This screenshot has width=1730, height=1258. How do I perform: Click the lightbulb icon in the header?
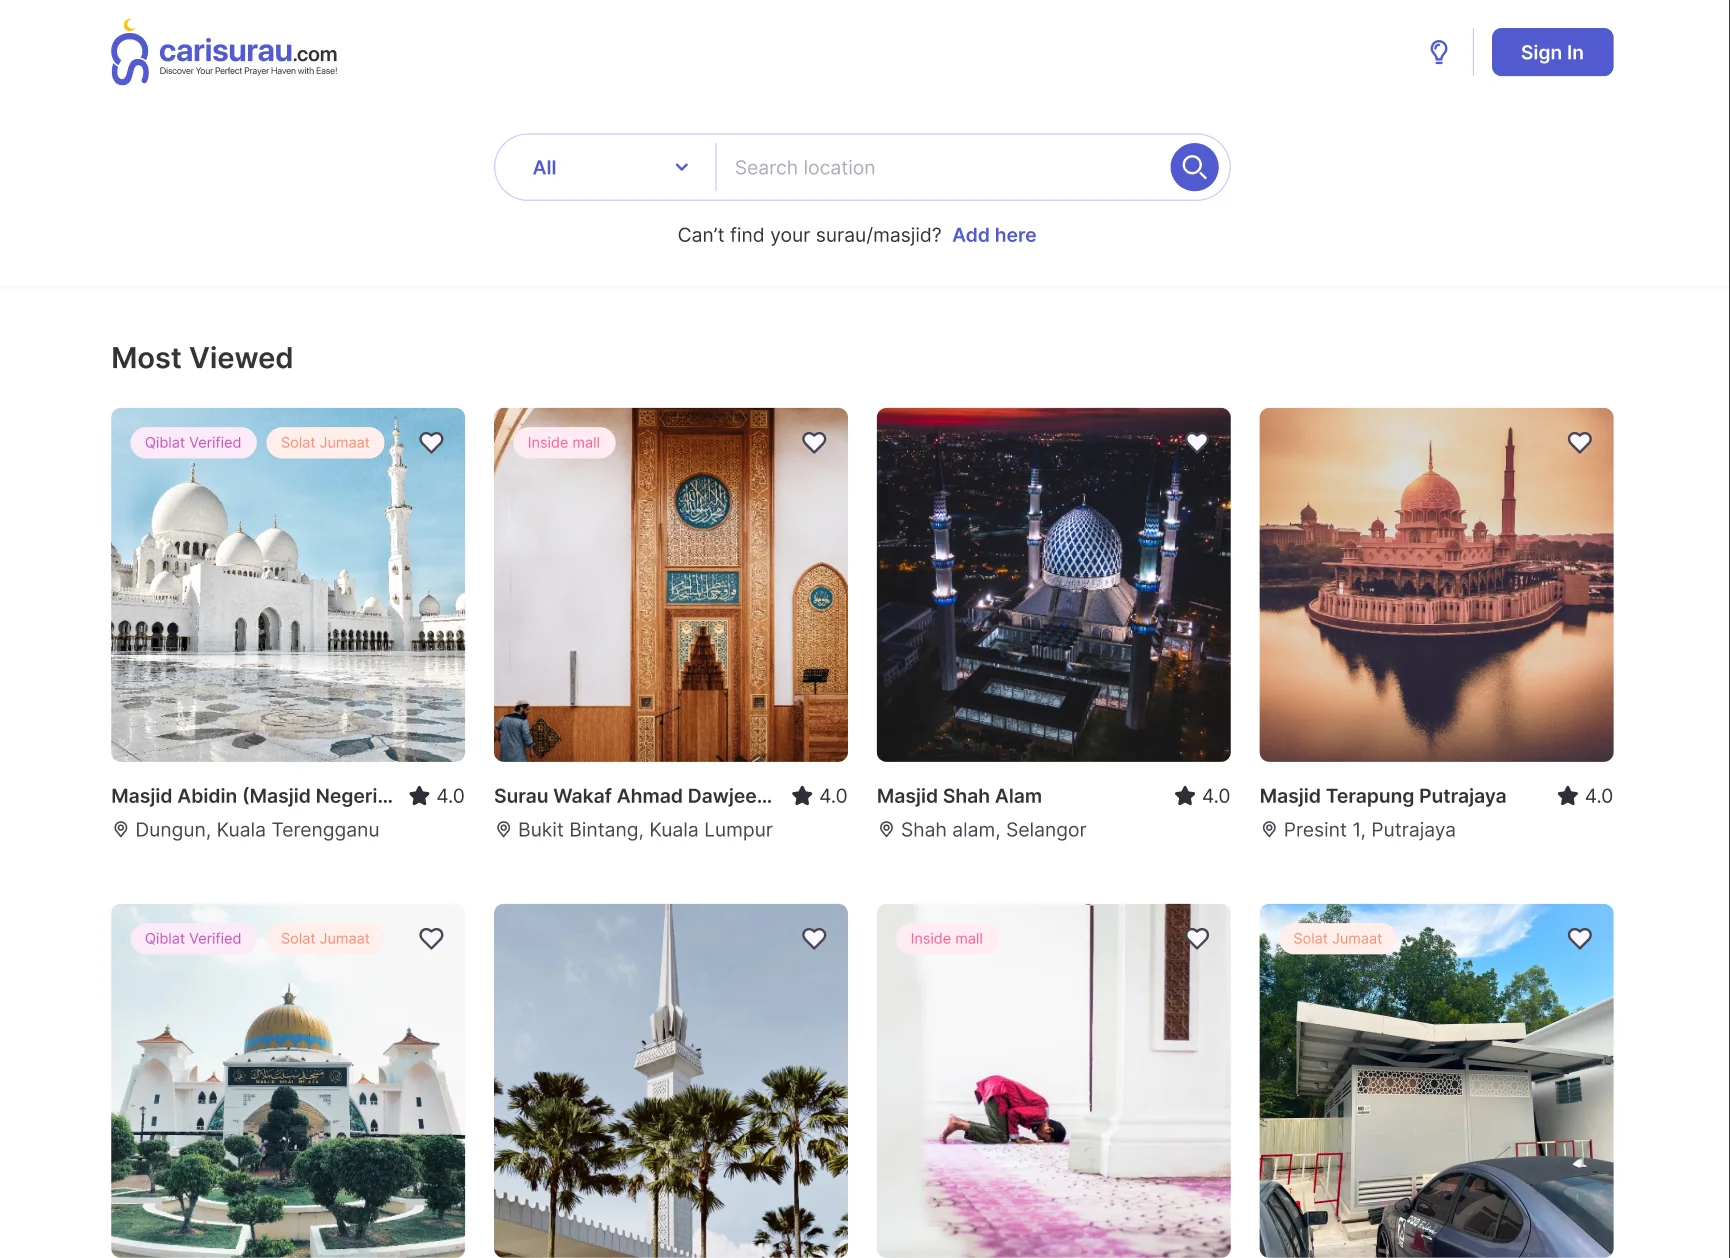coord(1438,52)
